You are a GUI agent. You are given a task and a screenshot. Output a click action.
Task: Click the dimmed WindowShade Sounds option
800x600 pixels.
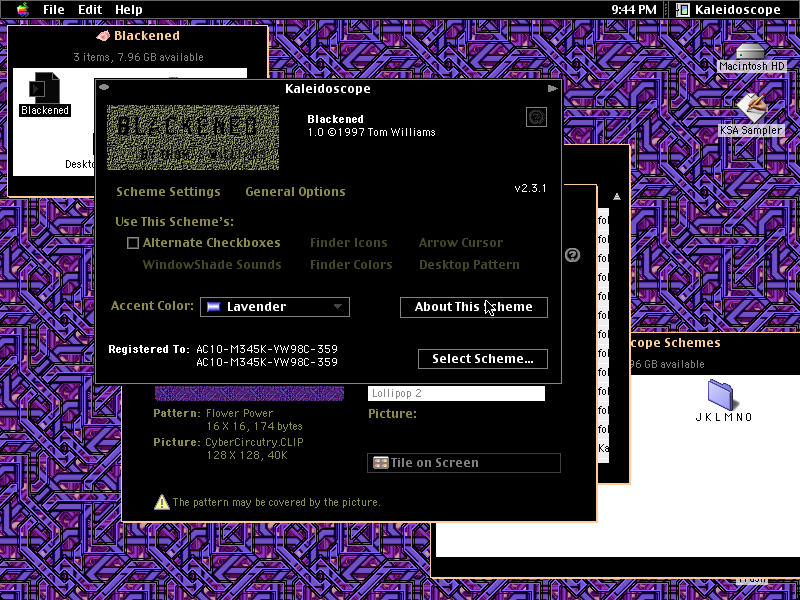pyautogui.click(x=212, y=265)
